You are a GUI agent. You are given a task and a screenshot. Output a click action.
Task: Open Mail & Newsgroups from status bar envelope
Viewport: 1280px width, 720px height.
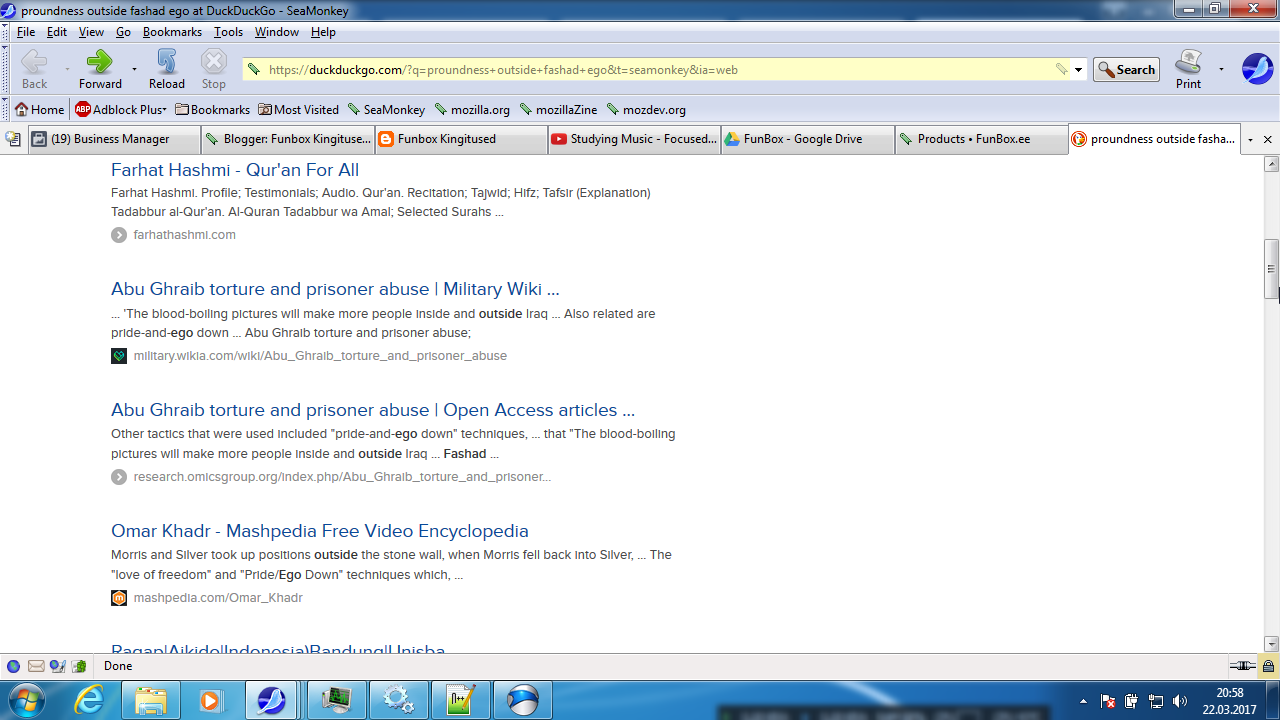click(x=35, y=666)
